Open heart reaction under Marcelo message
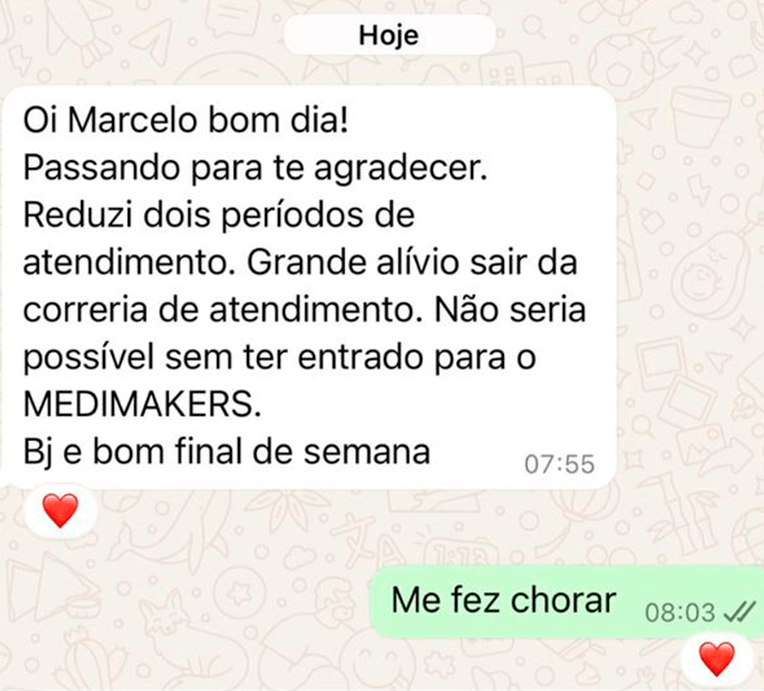Image resolution: width=764 pixels, height=691 pixels. pyautogui.click(x=60, y=510)
